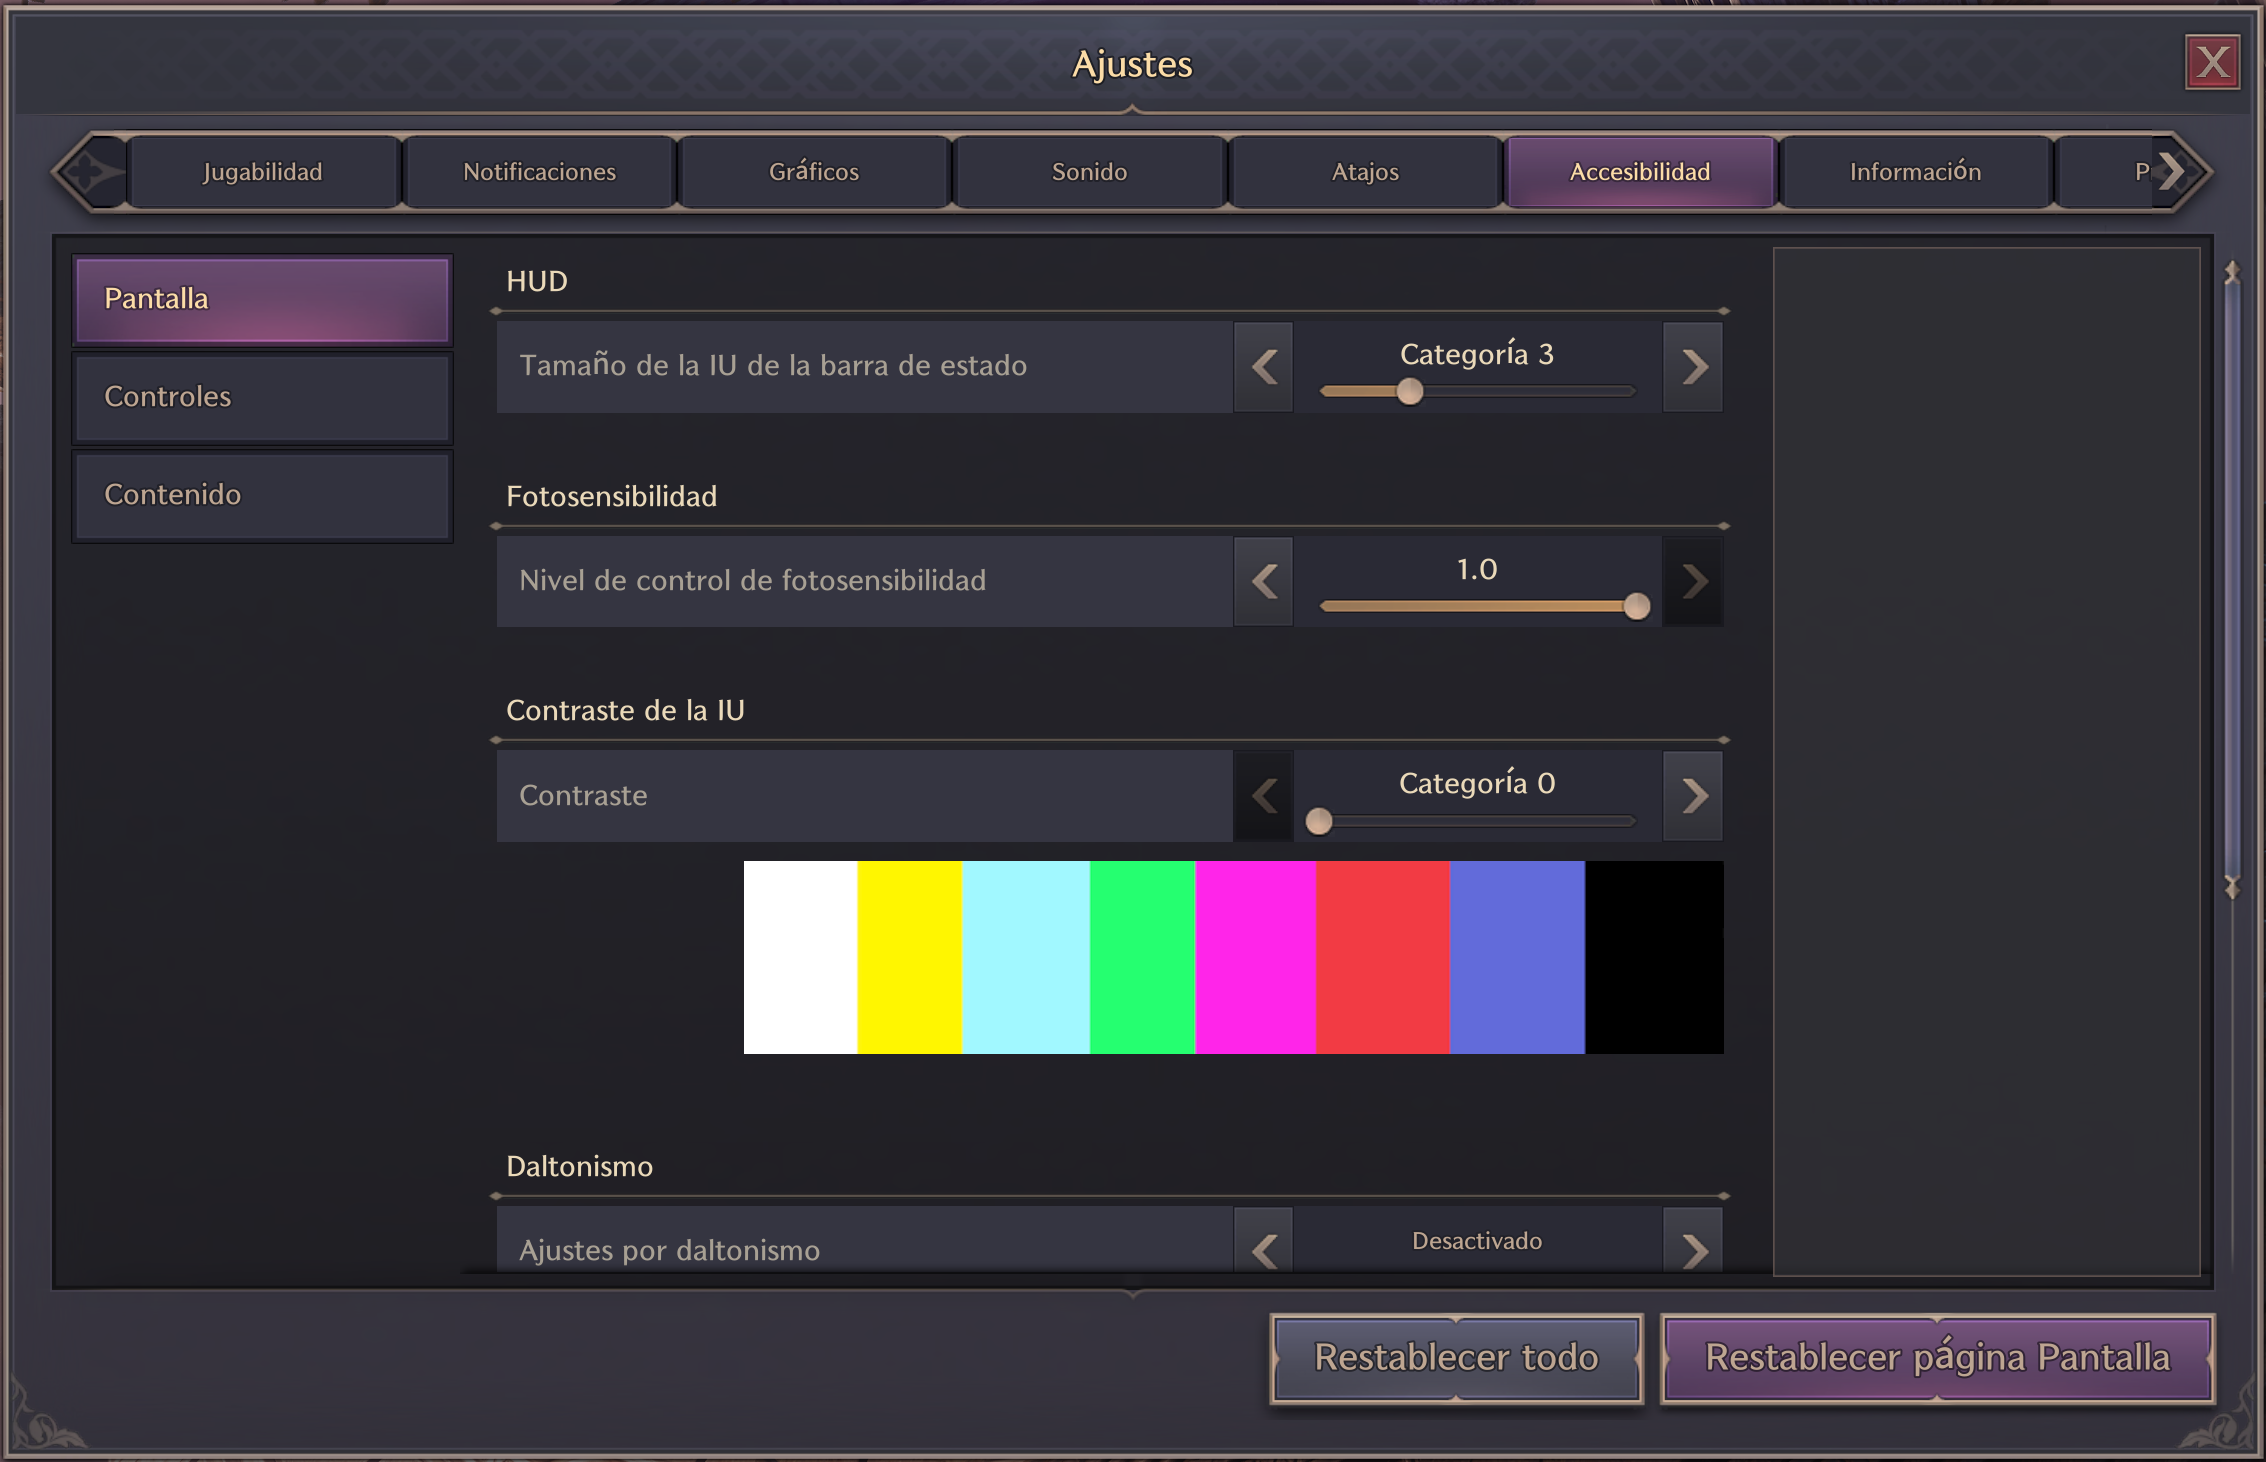Click Restablecer todo button
This screenshot has width=2266, height=1462.
[1456, 1358]
